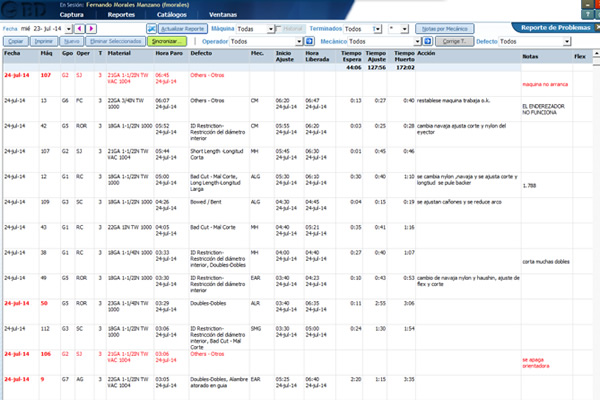The width and height of the screenshot is (600, 400).
Task: Click the tools icon beside Actualizar Reporte
Action: (x=151, y=29)
